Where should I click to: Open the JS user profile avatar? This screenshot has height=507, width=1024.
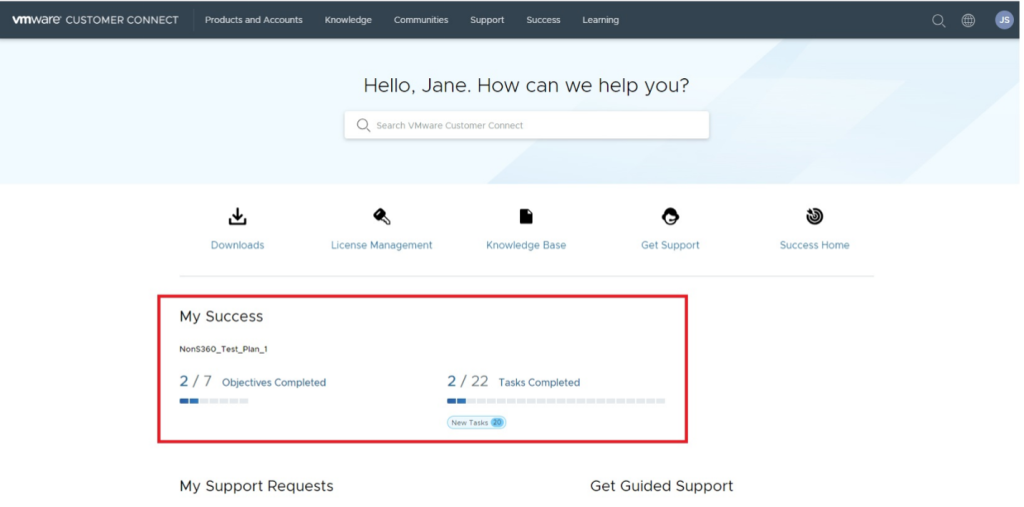click(1004, 20)
